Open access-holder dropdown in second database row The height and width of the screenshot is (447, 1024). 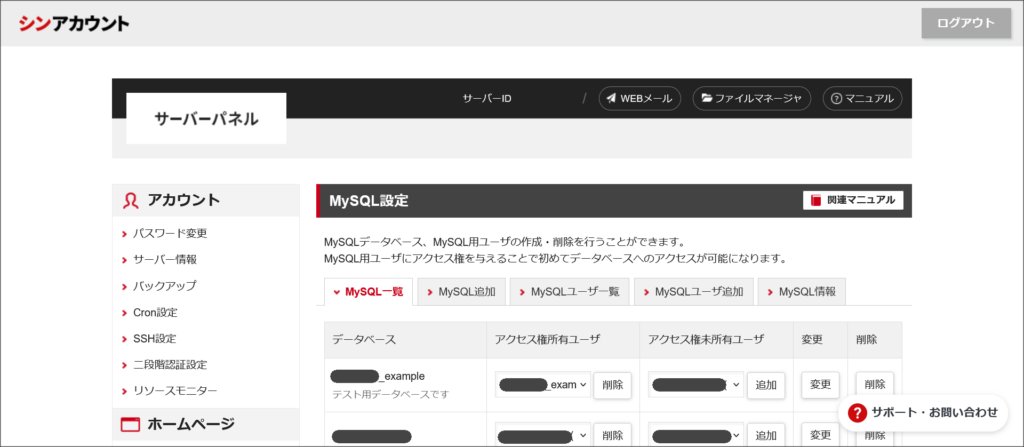(x=543, y=435)
